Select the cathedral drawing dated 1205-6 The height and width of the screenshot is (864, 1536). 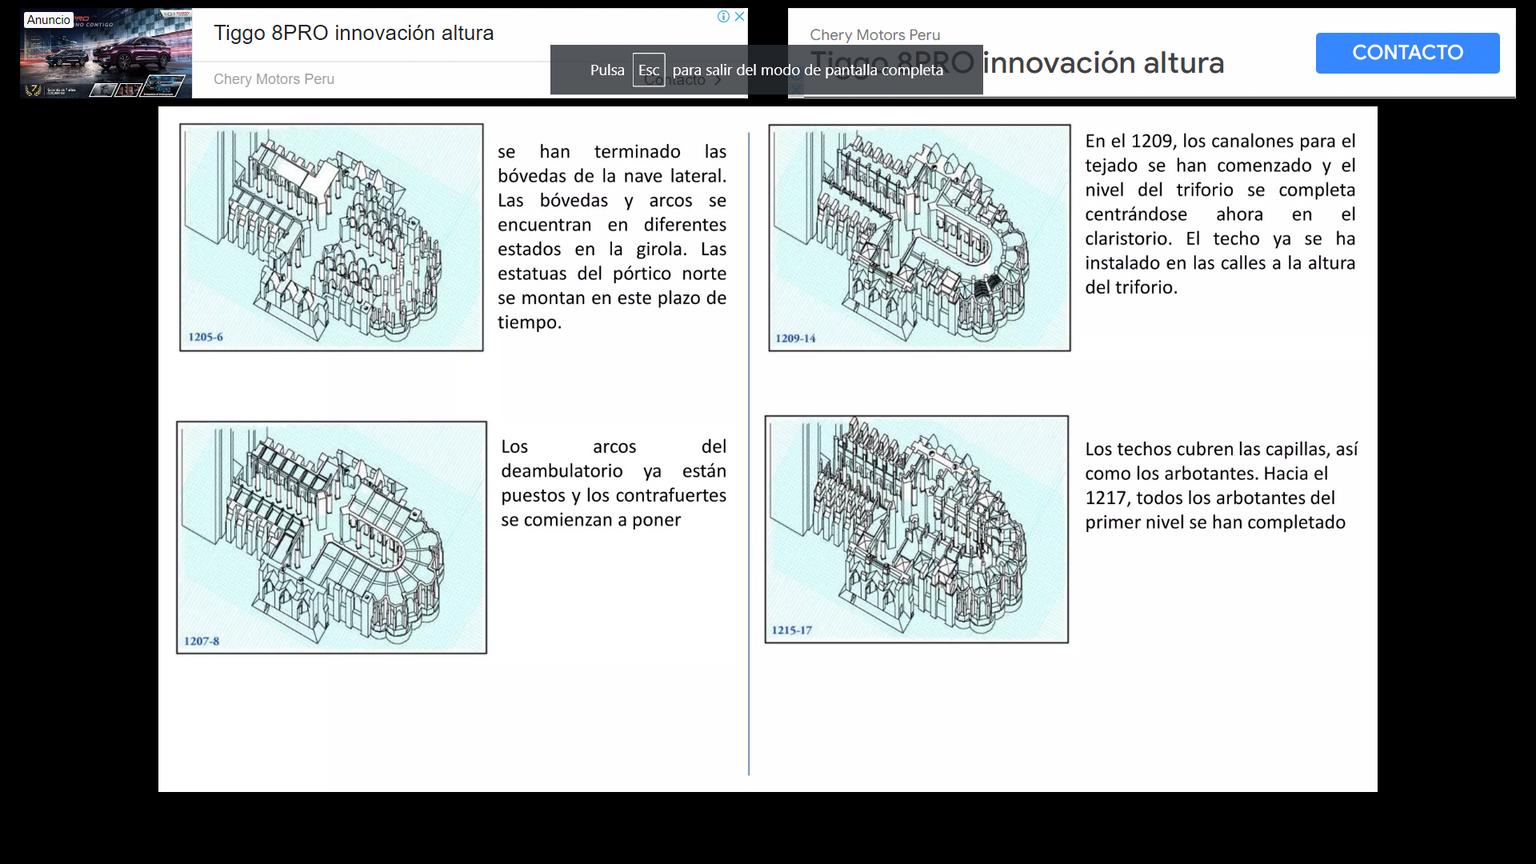(x=331, y=237)
